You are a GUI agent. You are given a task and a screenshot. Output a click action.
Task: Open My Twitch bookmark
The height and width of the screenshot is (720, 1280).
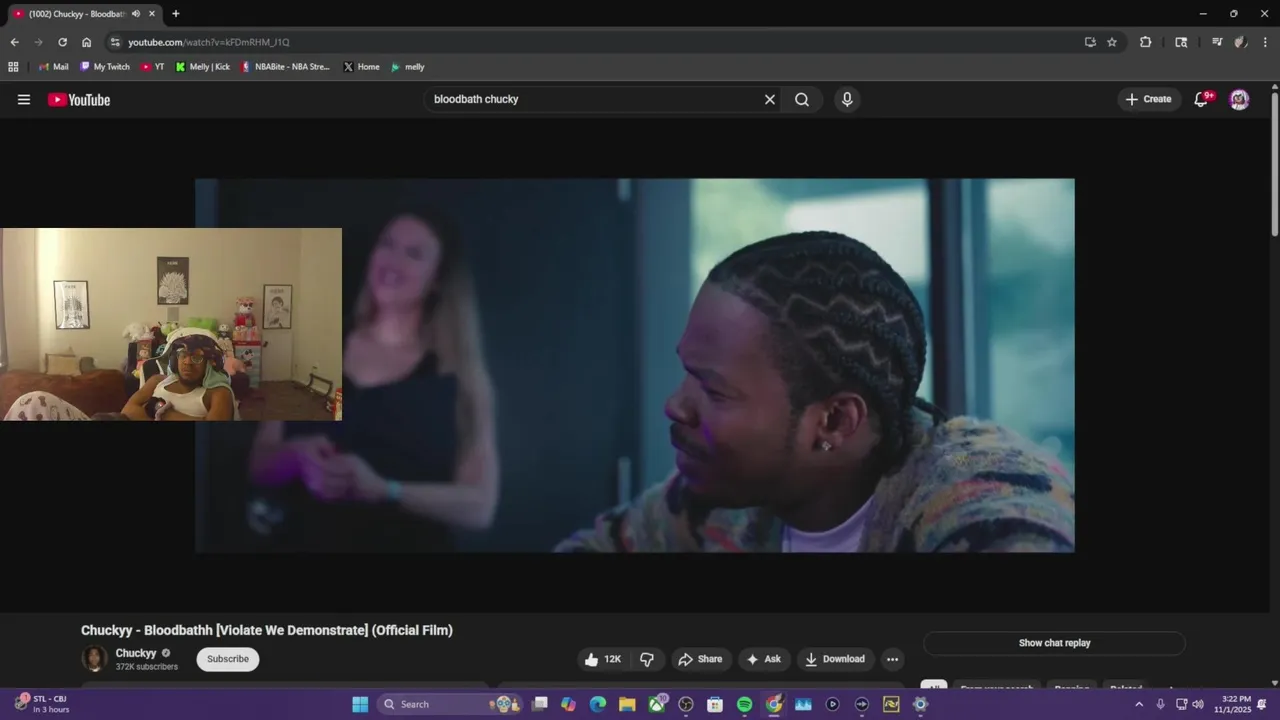[x=105, y=67]
